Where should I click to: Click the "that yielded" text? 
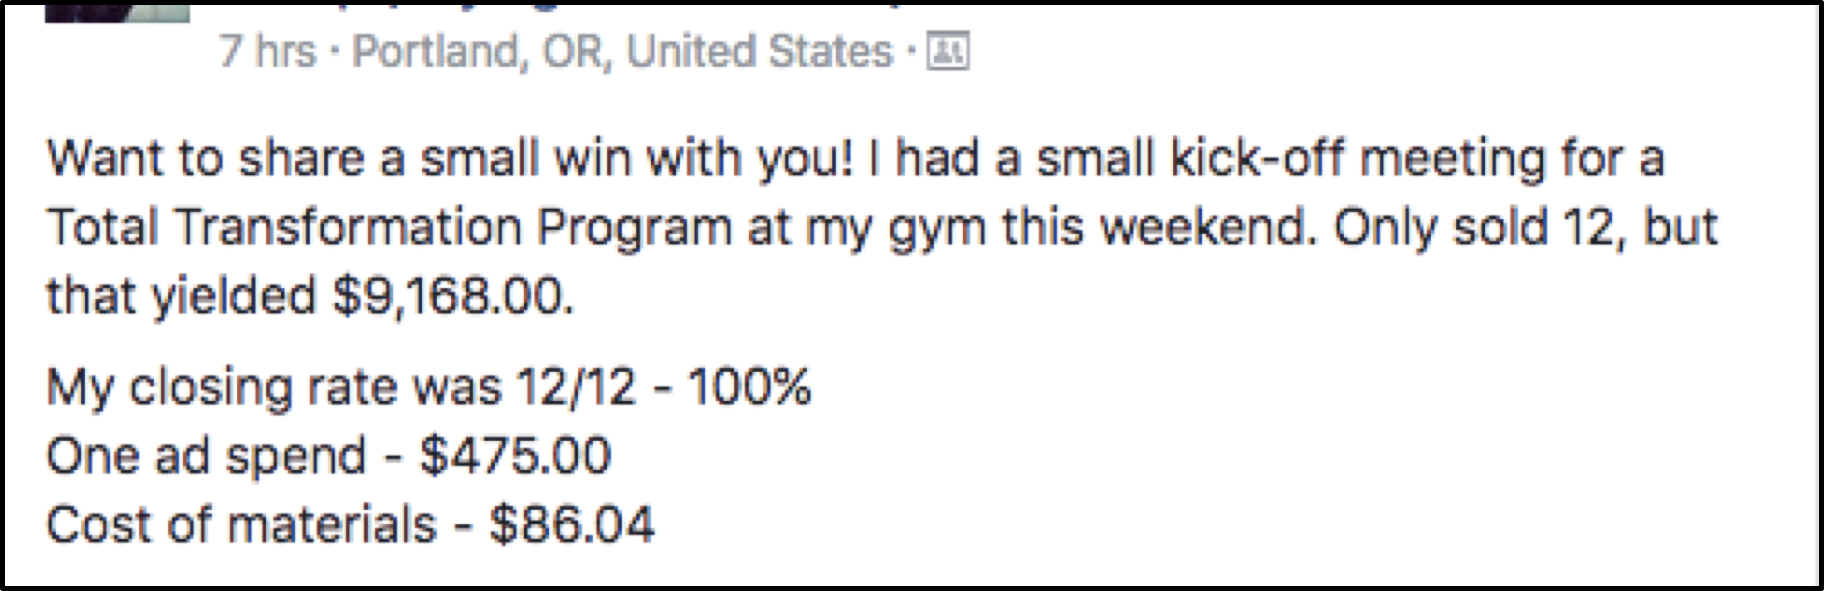(x=180, y=296)
